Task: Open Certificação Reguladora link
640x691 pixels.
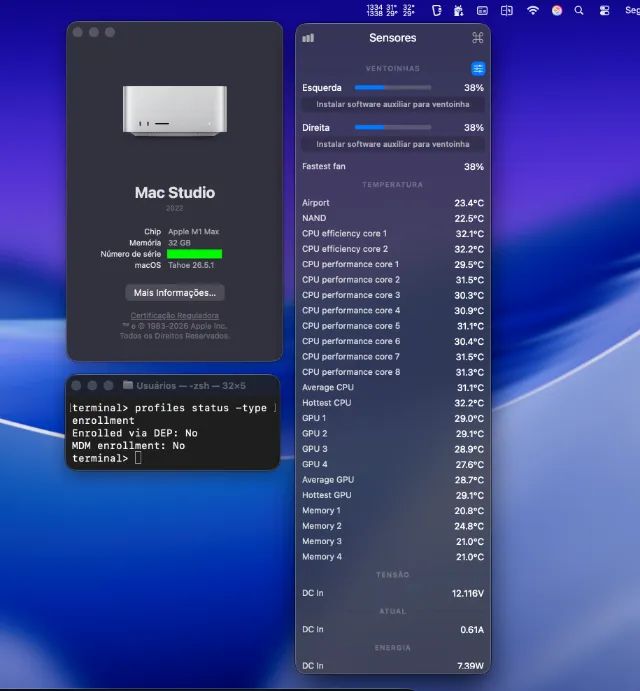Action: coord(175,316)
